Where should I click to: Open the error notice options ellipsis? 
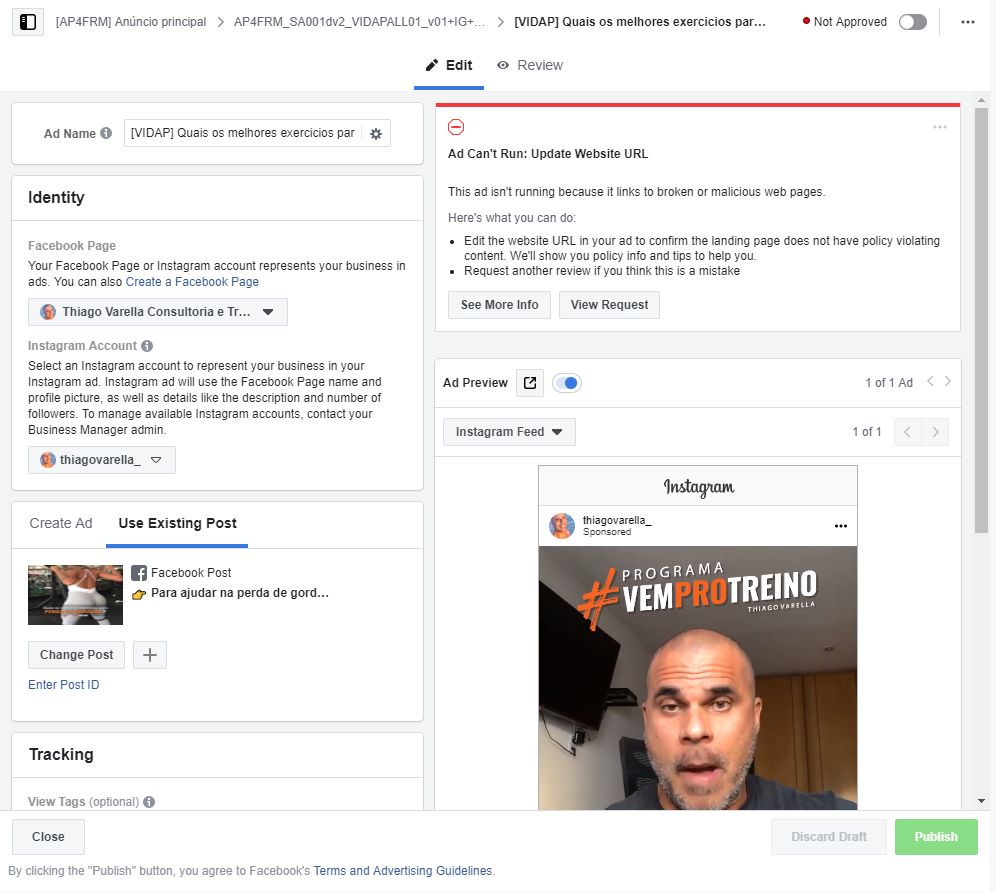(x=940, y=127)
